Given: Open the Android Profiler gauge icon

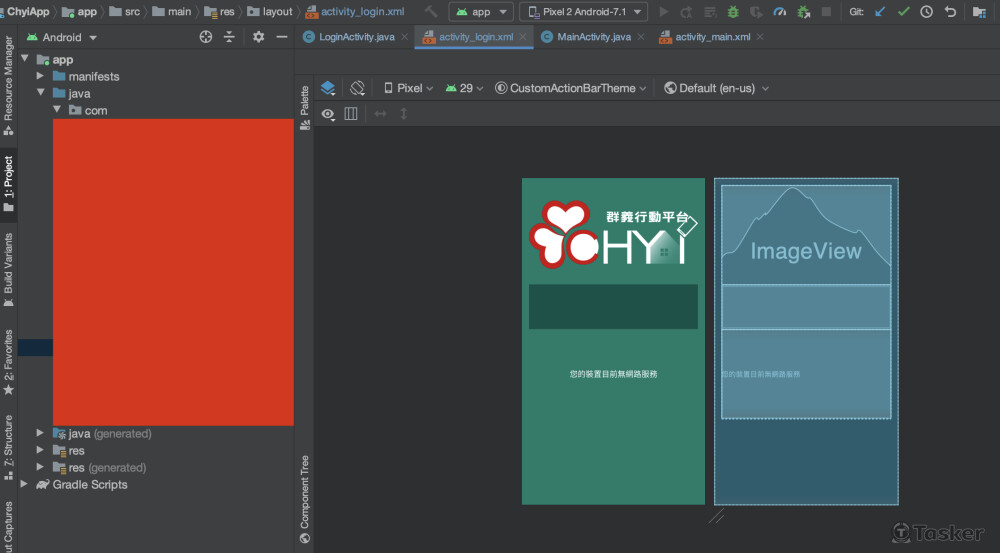Looking at the screenshot, I should [x=780, y=12].
